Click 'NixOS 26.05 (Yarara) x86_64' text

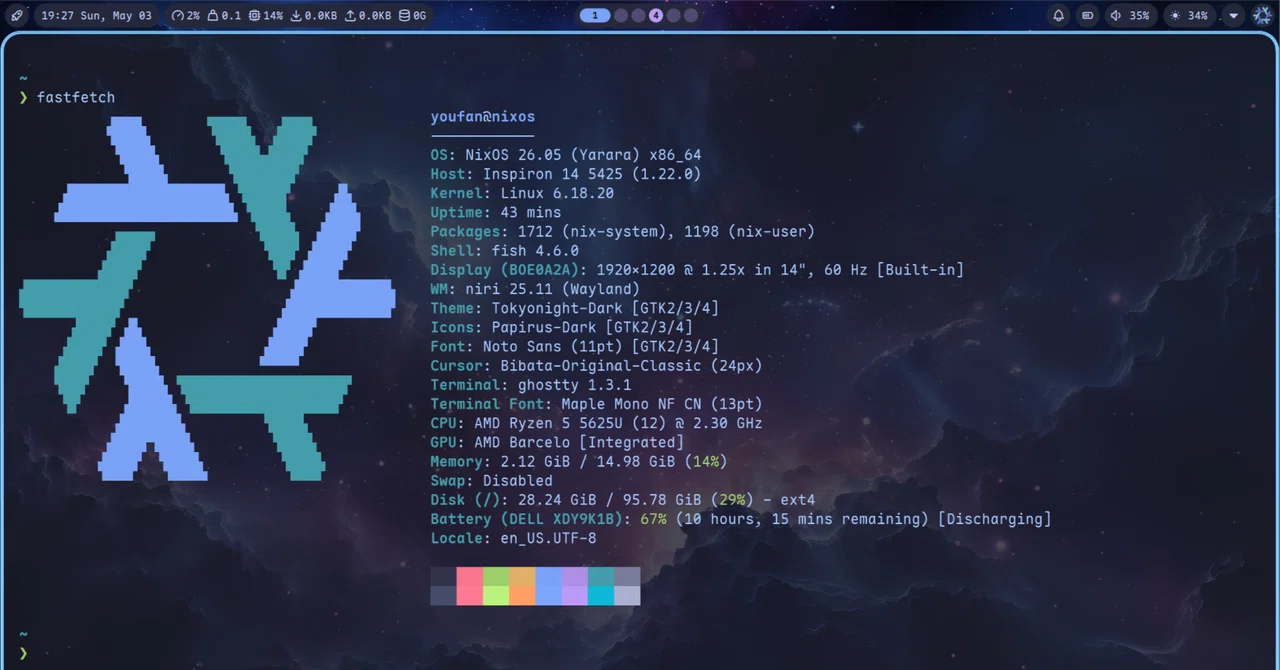click(583, 155)
